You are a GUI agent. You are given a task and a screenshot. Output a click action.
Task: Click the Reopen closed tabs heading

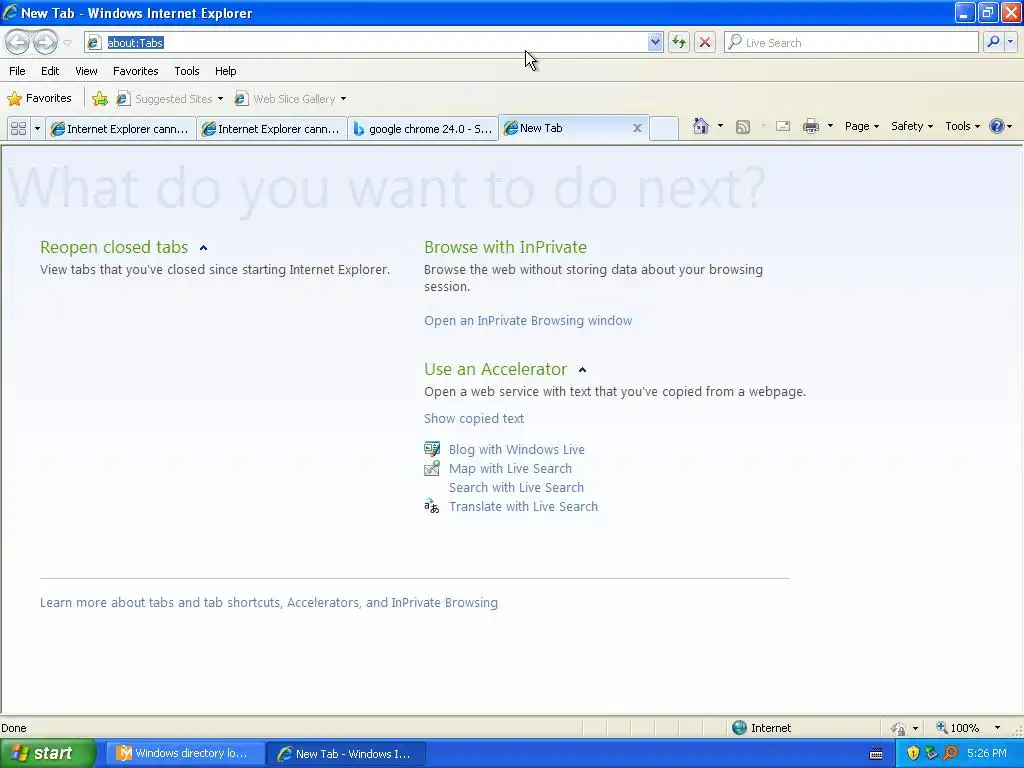coord(114,247)
